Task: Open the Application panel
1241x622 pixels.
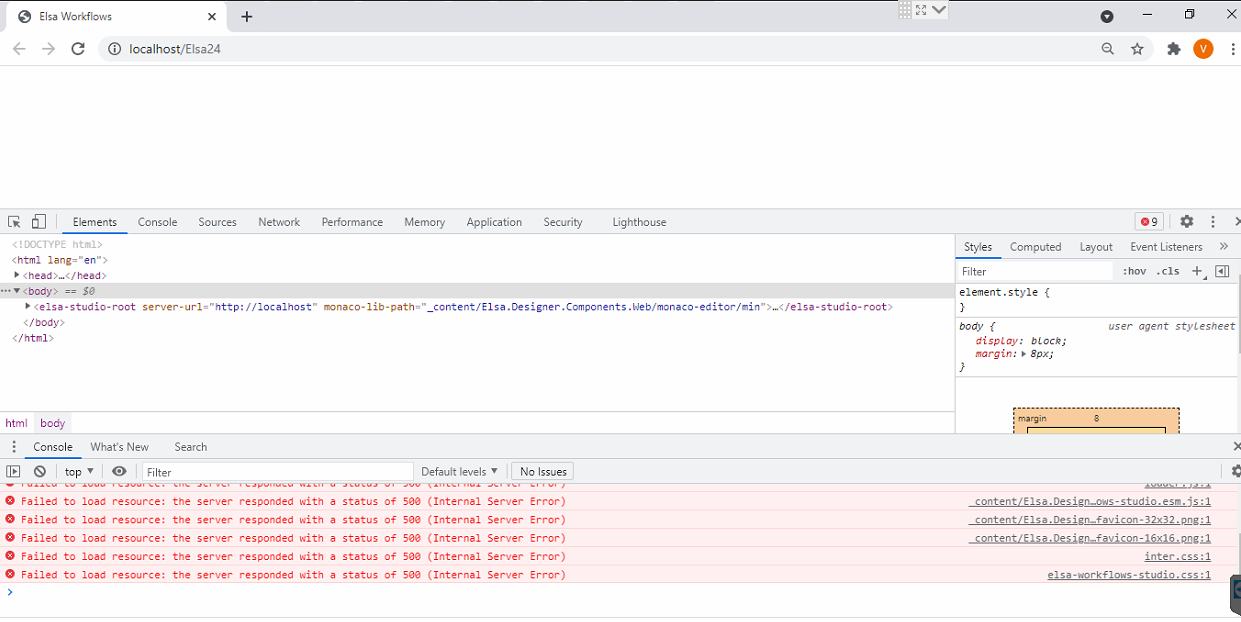Action: coord(494,222)
